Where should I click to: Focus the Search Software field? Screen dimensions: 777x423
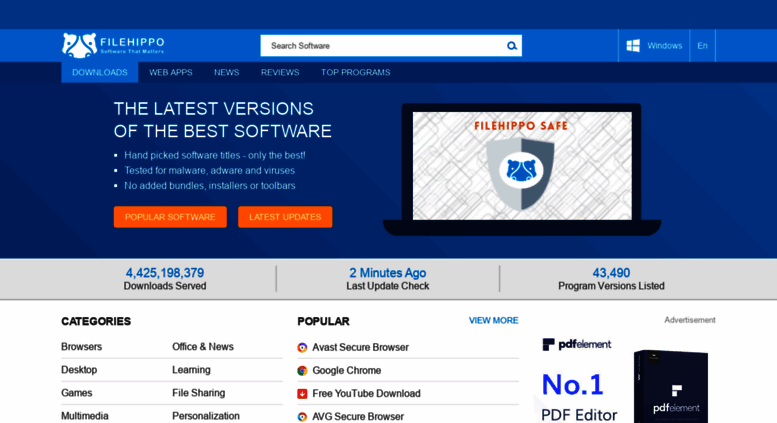(x=390, y=46)
